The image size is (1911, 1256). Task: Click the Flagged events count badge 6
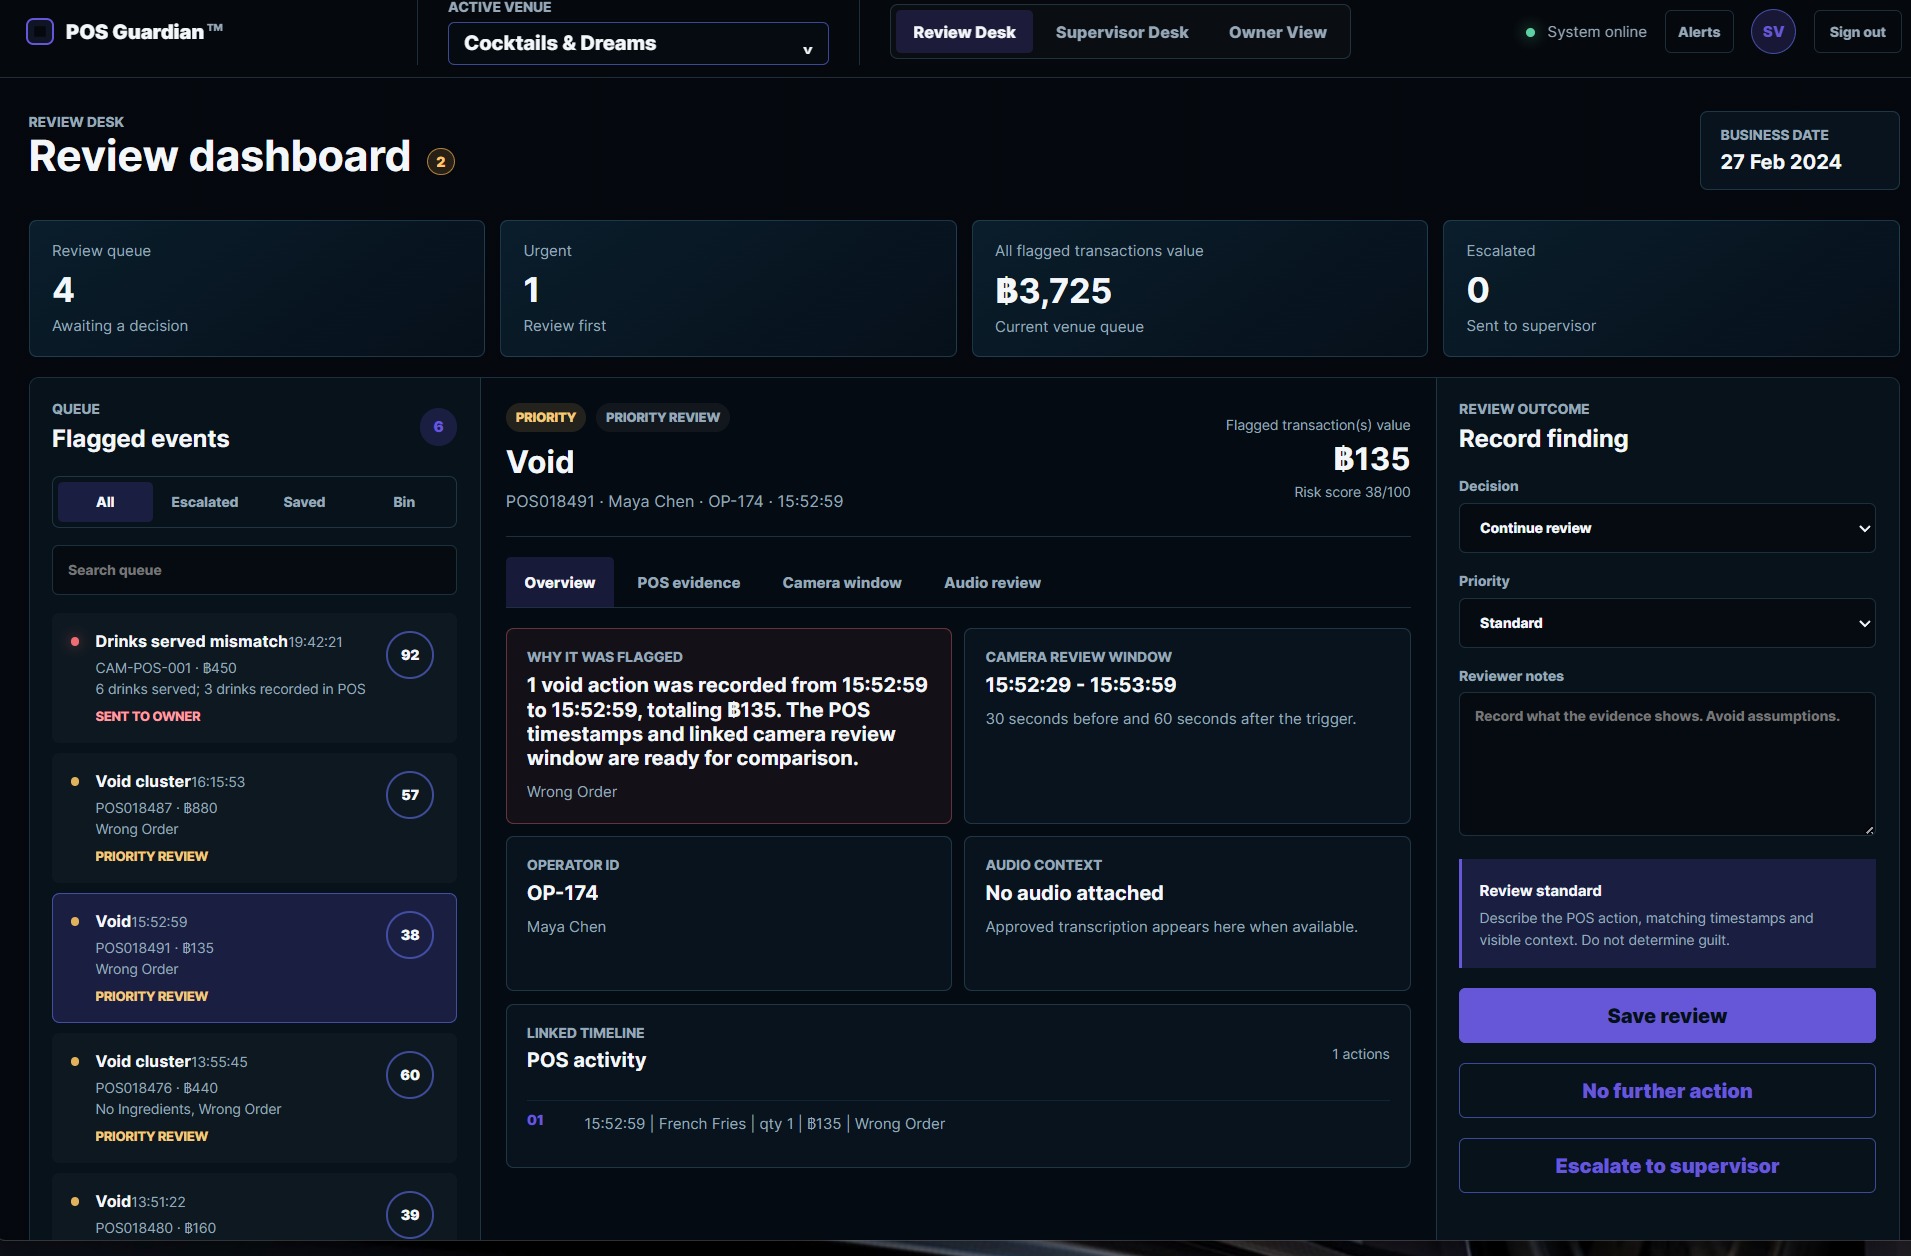point(438,427)
